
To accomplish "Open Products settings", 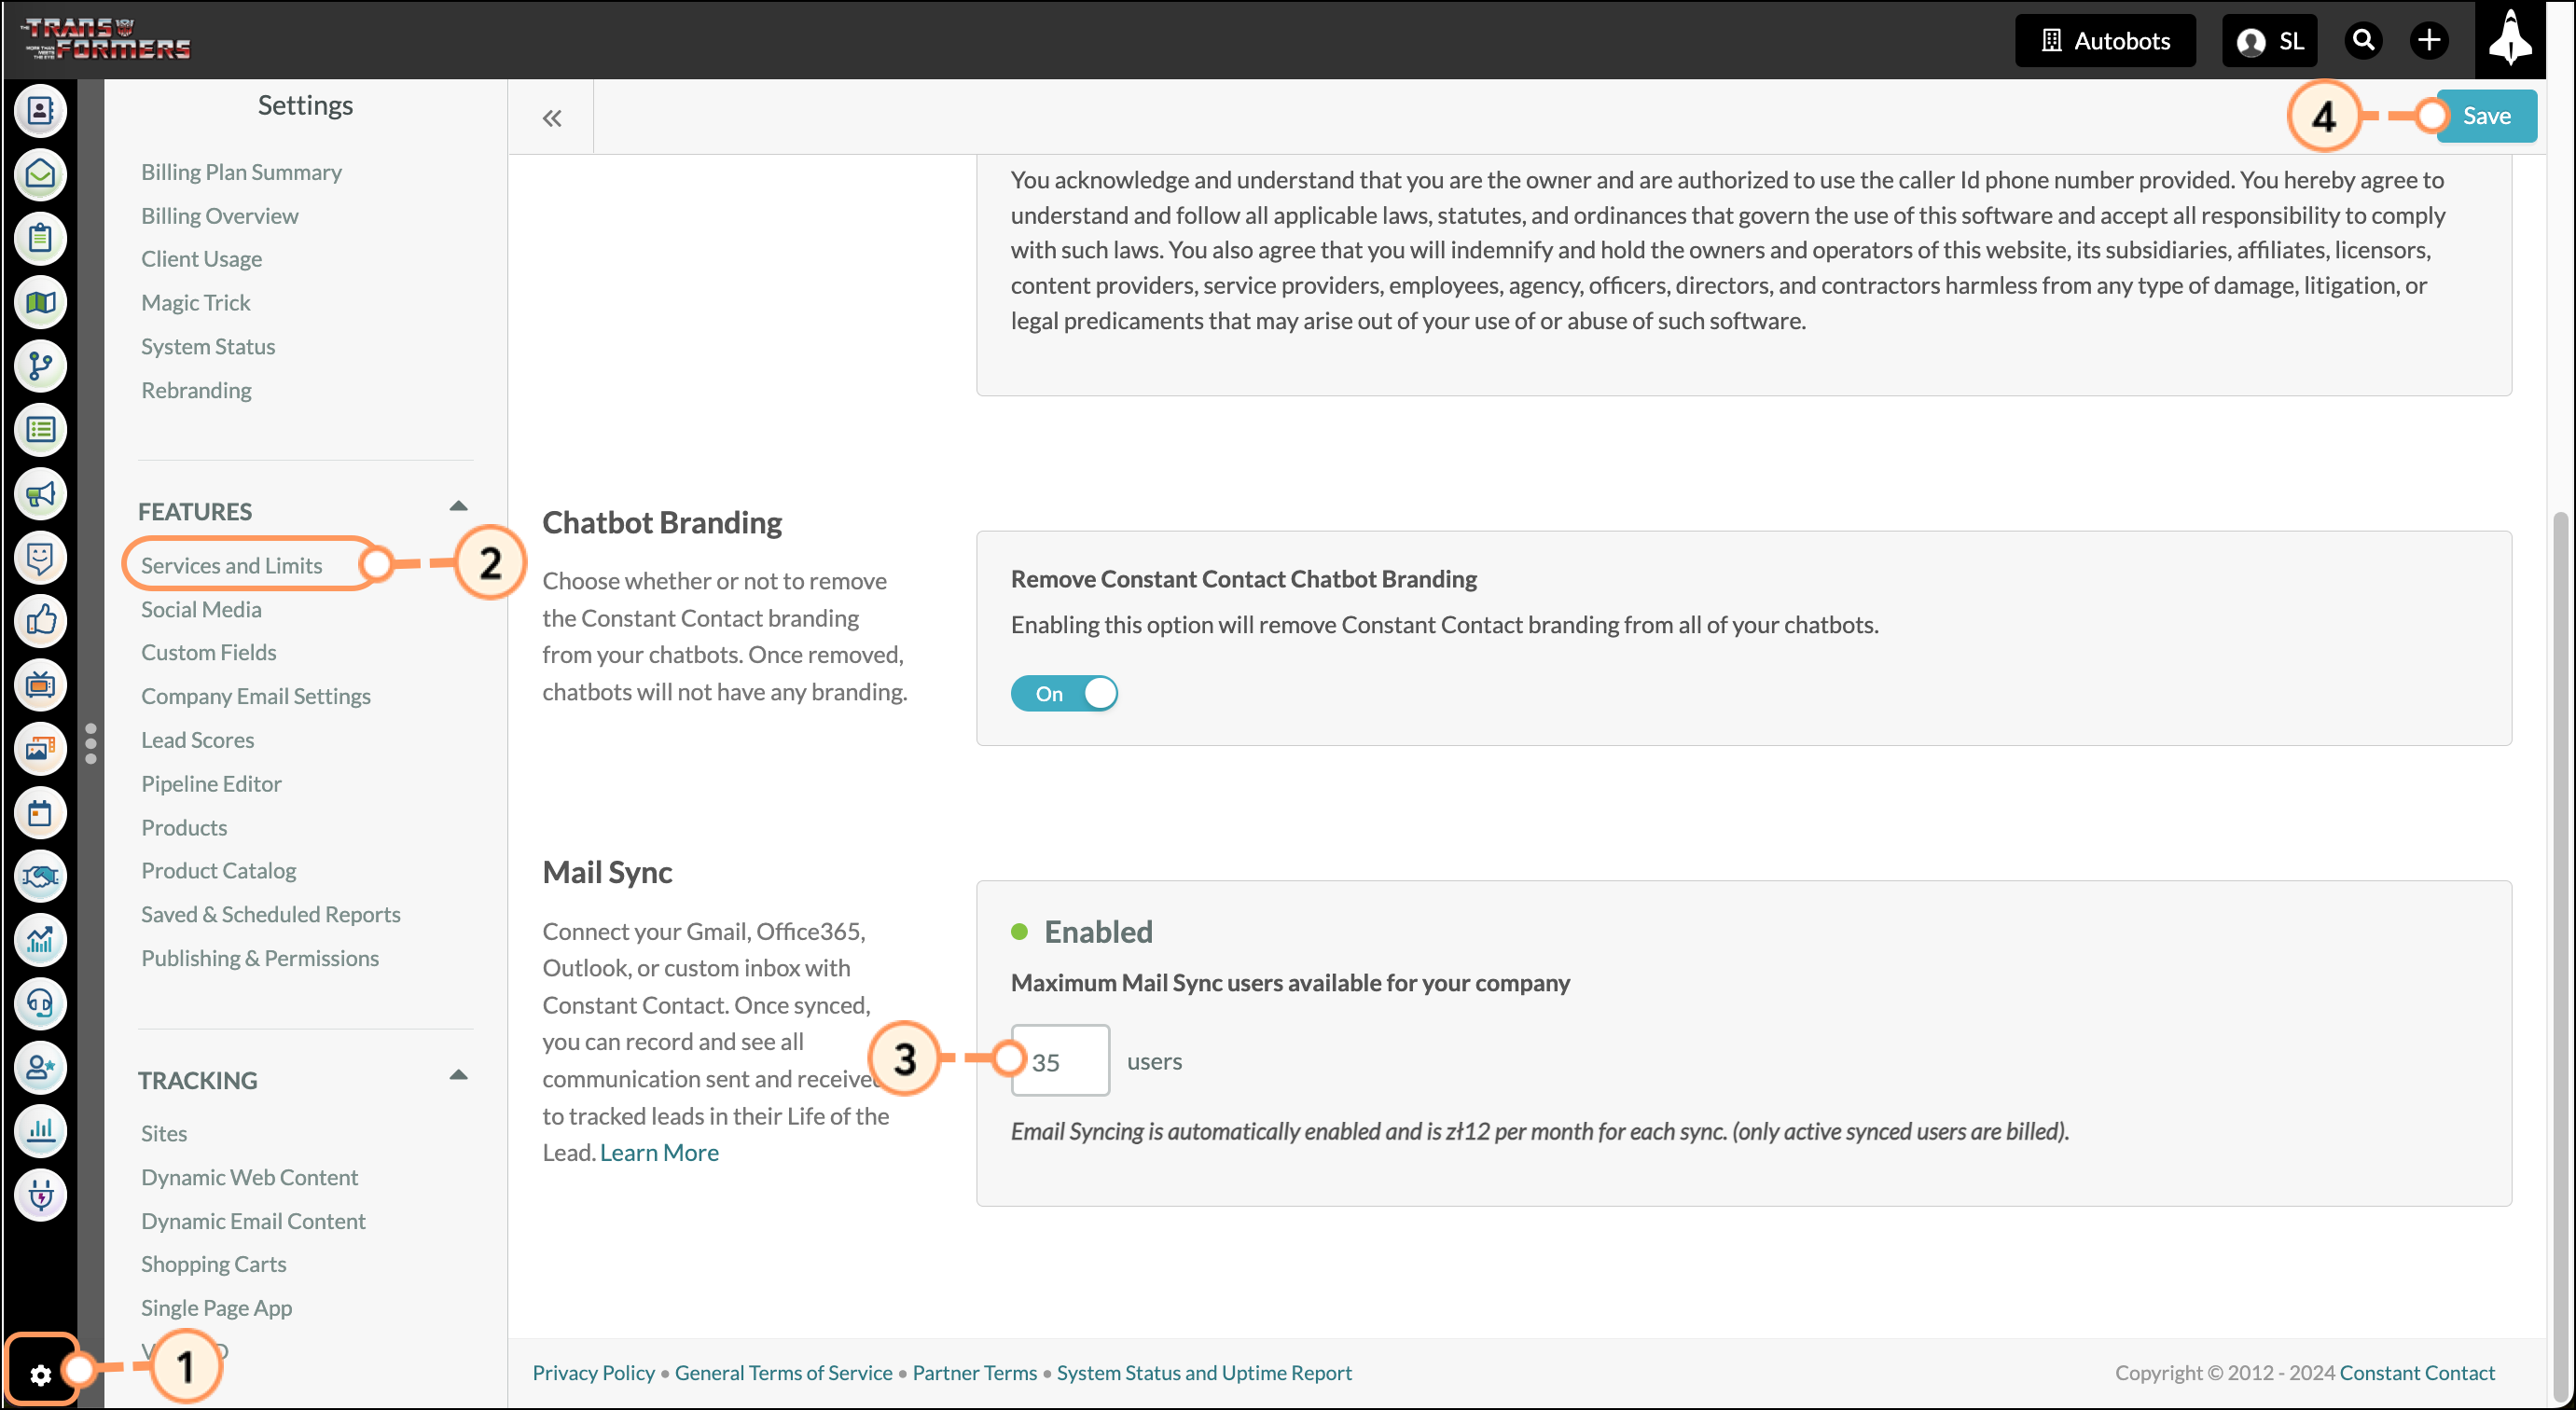I will [x=184, y=828].
